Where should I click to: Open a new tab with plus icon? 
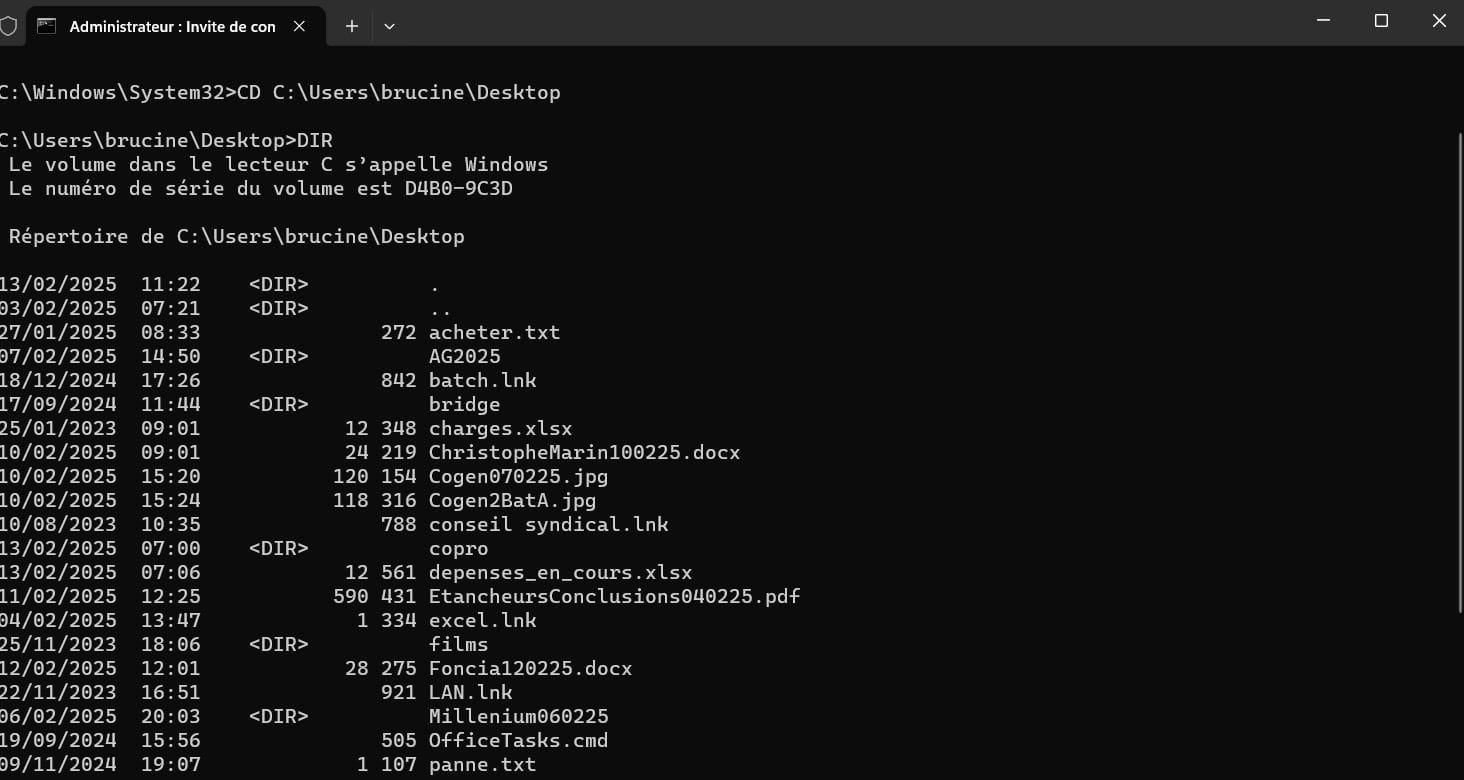351,26
